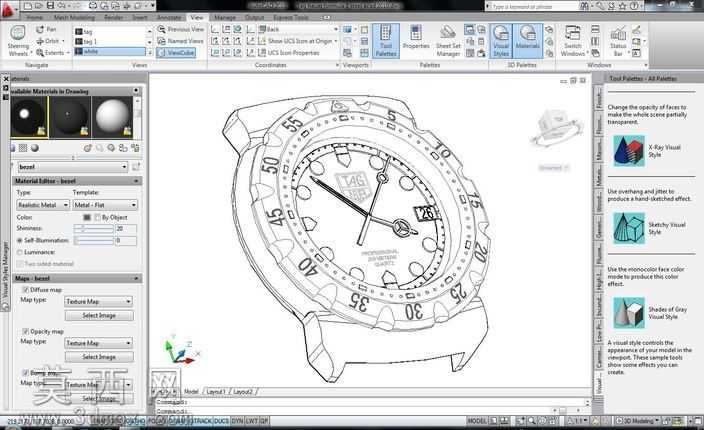Open the Opacity map type dropdown
Image resolution: width=704 pixels, height=430 pixels.
(x=98, y=343)
